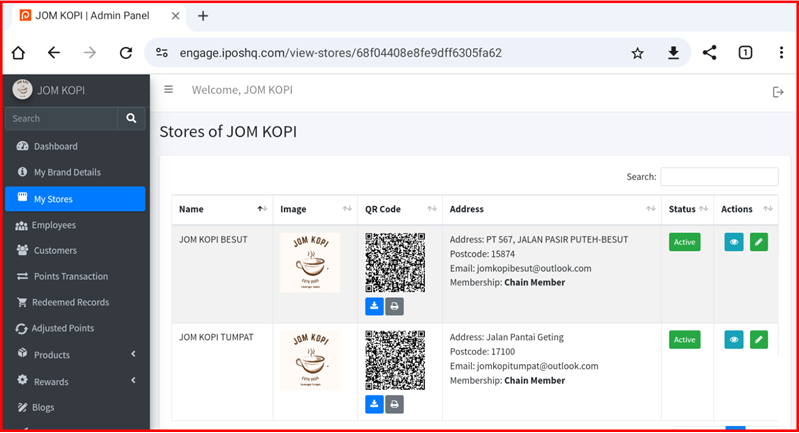This screenshot has width=799, height=433.
Task: Print the JOM KOPI TUMPAT QR code
Action: point(395,404)
